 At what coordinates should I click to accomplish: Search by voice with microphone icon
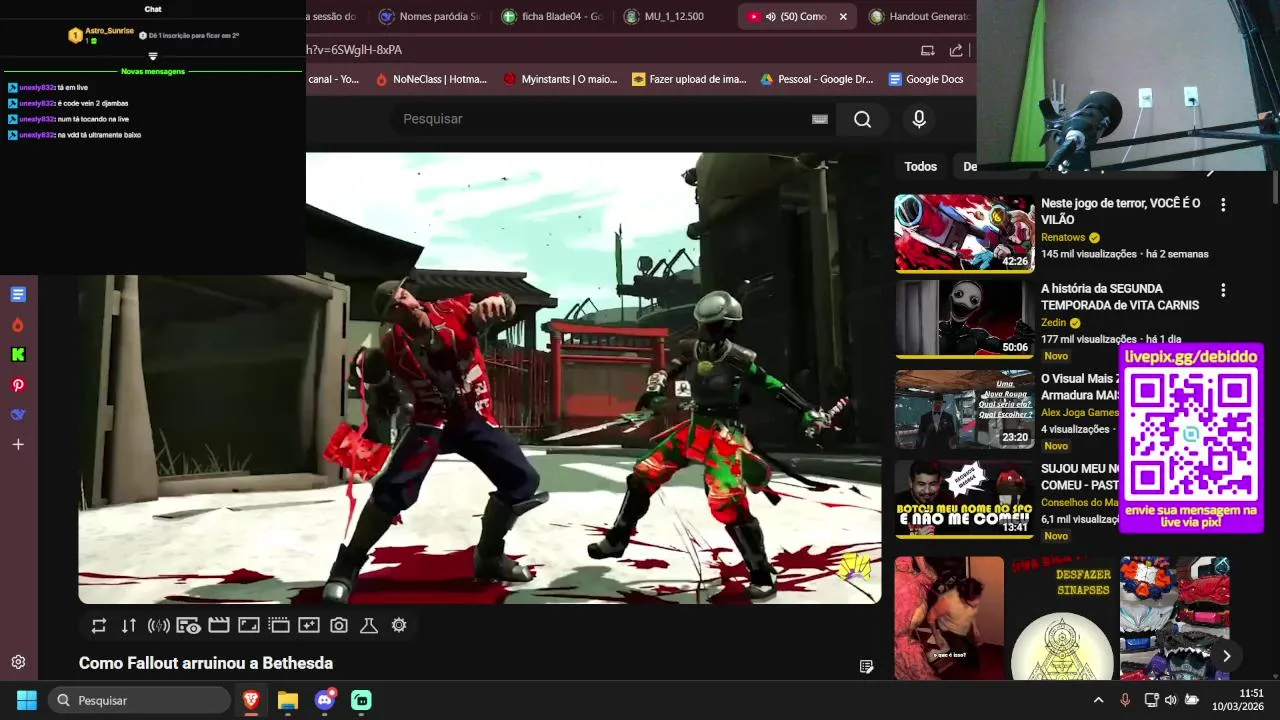919,119
